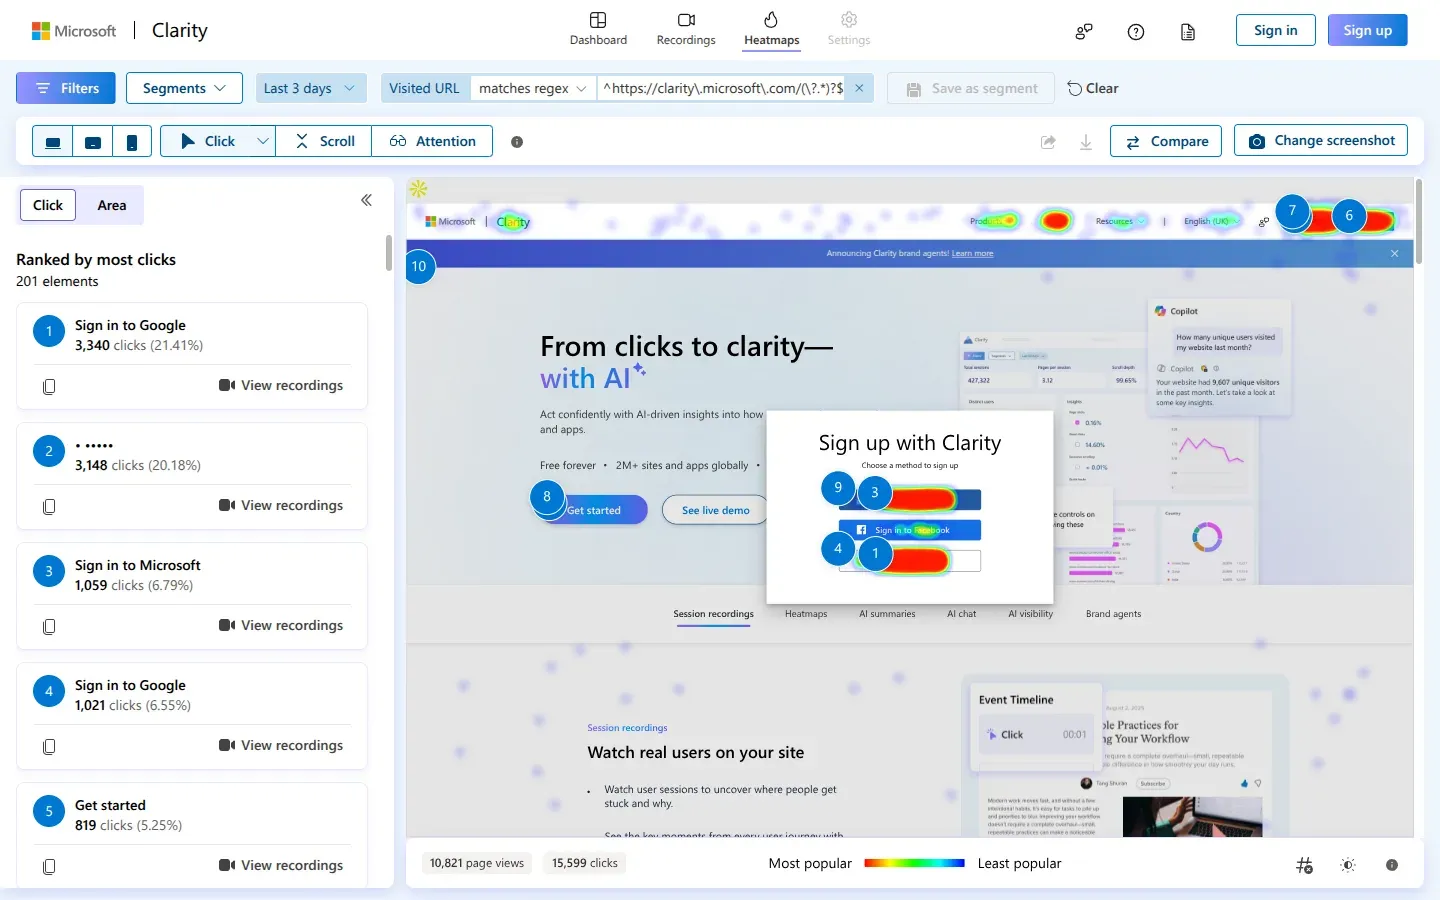Click the side panel scrollbar

click(389, 253)
